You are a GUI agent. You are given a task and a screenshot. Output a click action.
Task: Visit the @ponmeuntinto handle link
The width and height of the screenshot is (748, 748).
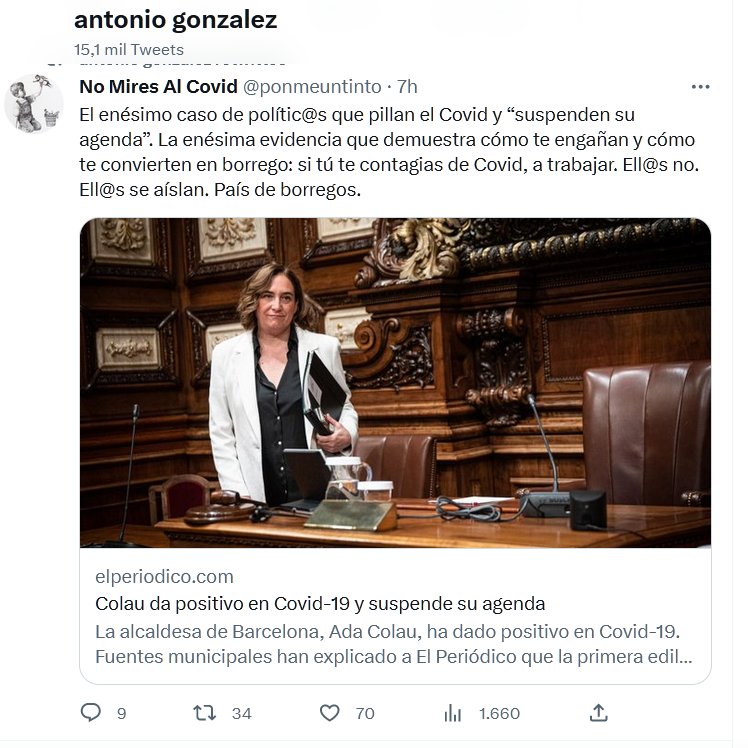[312, 87]
